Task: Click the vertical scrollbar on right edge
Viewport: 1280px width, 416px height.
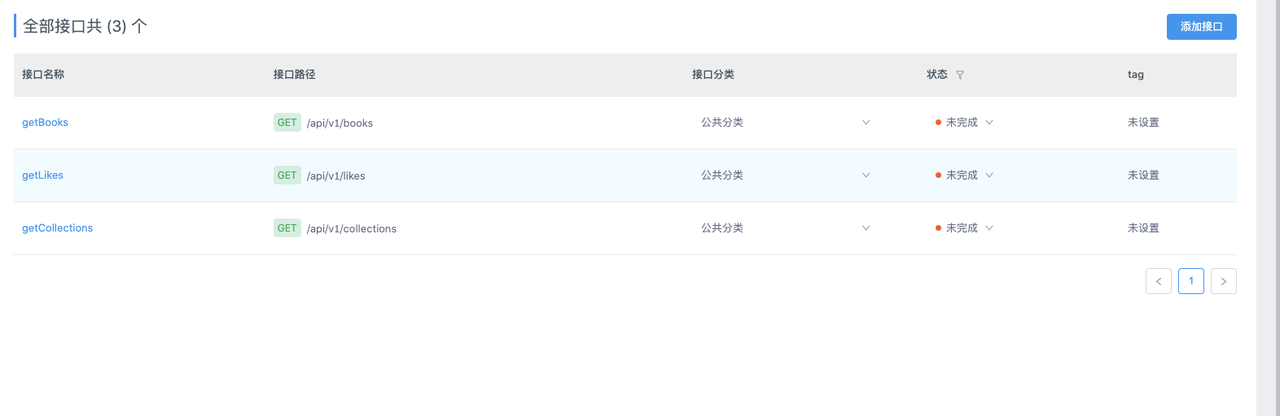Action: pos(1268,208)
